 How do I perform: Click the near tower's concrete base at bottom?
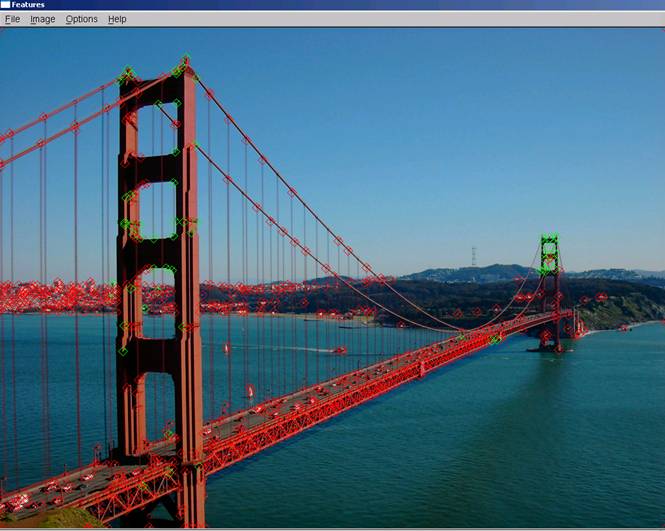click(190, 500)
